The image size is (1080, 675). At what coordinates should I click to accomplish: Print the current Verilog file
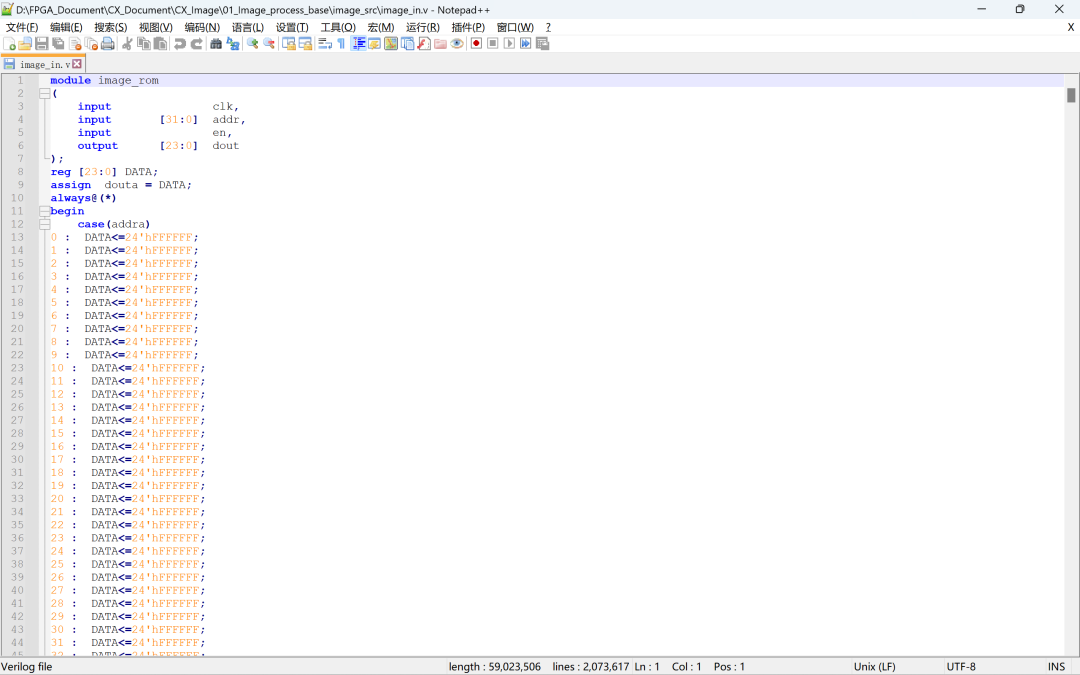pos(107,43)
